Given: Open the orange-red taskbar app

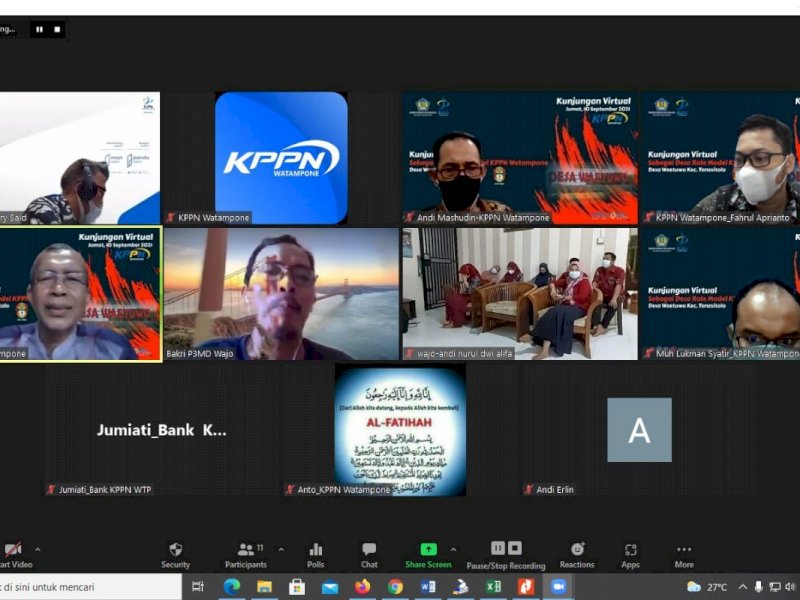Looking at the screenshot, I should [526, 587].
